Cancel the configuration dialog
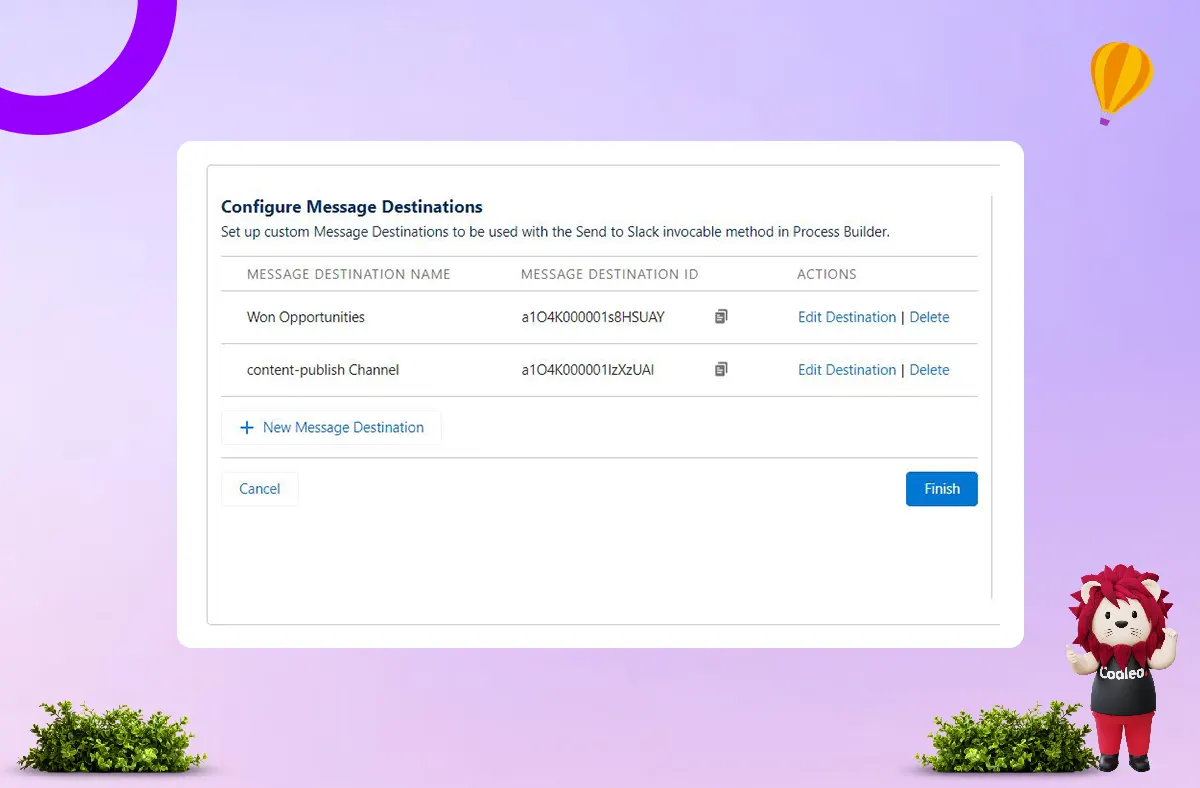This screenshot has width=1200, height=788. click(260, 489)
